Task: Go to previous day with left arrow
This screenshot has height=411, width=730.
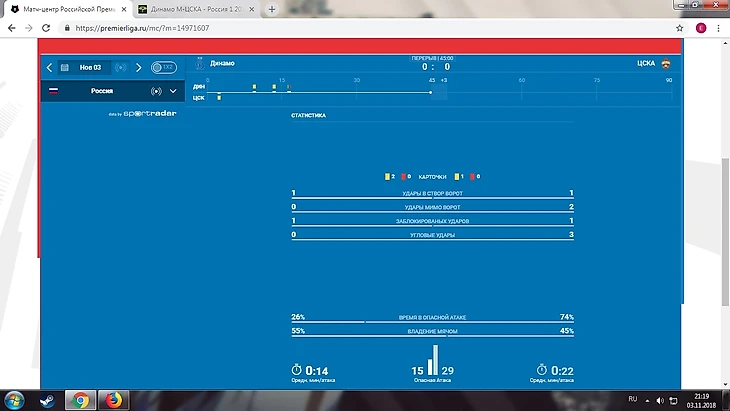Action: (x=49, y=67)
